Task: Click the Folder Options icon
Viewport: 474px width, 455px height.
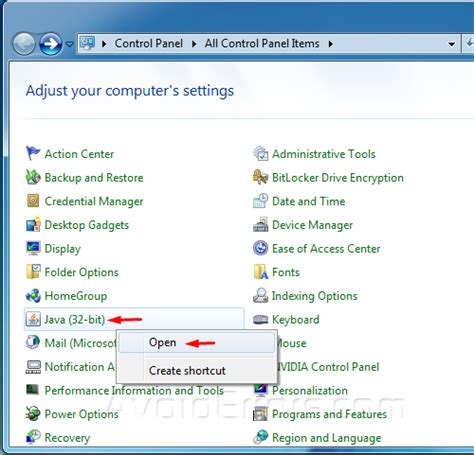Action: tap(33, 272)
